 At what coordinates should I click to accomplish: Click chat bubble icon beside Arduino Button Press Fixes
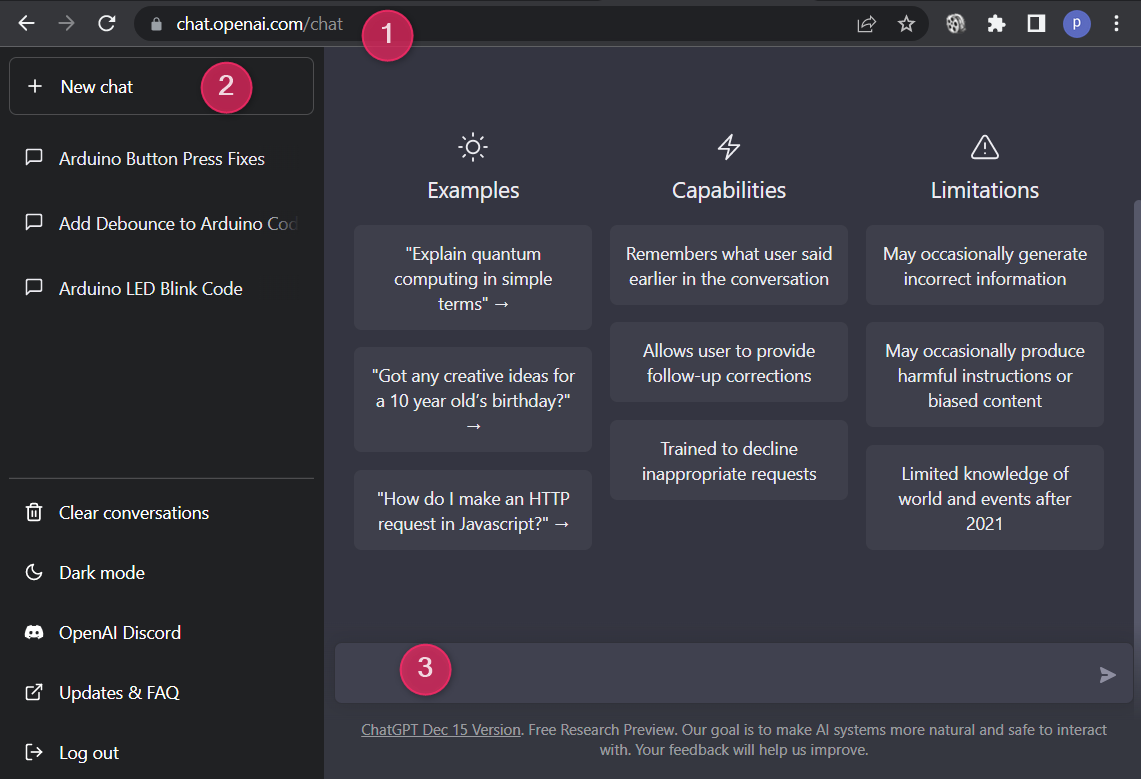pyautogui.click(x=33, y=157)
